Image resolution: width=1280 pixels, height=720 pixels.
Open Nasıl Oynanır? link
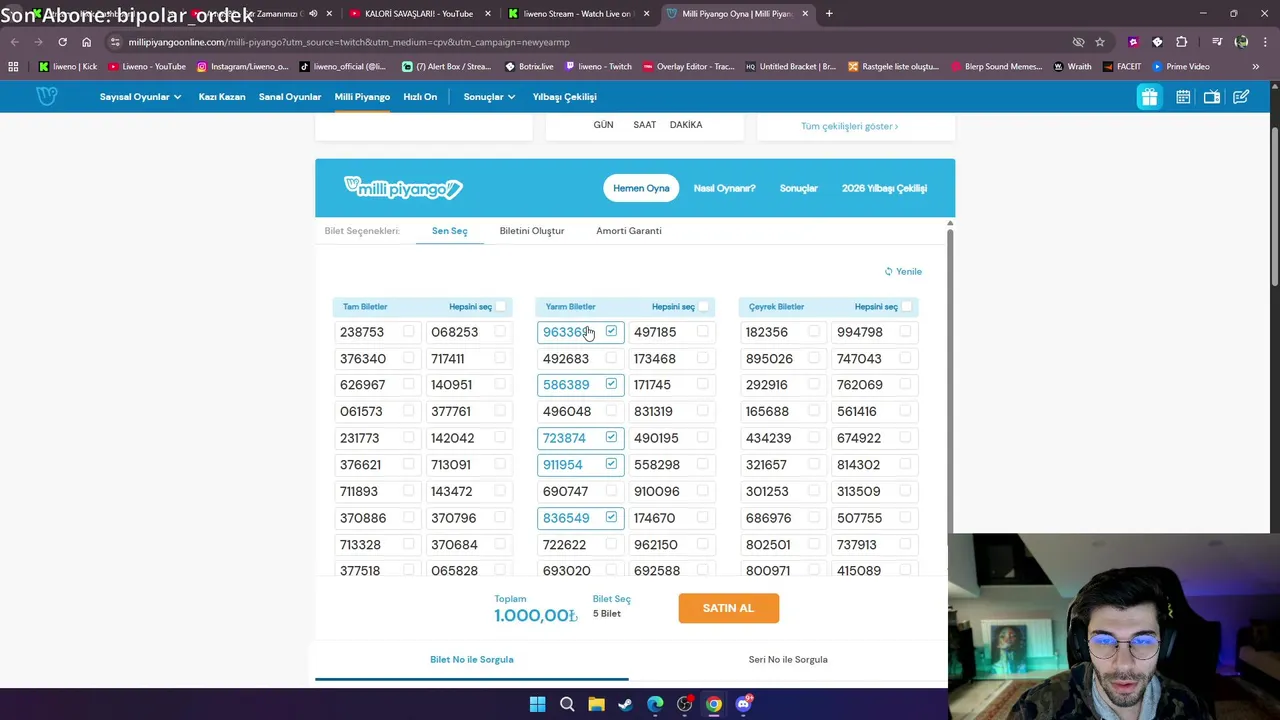724,188
